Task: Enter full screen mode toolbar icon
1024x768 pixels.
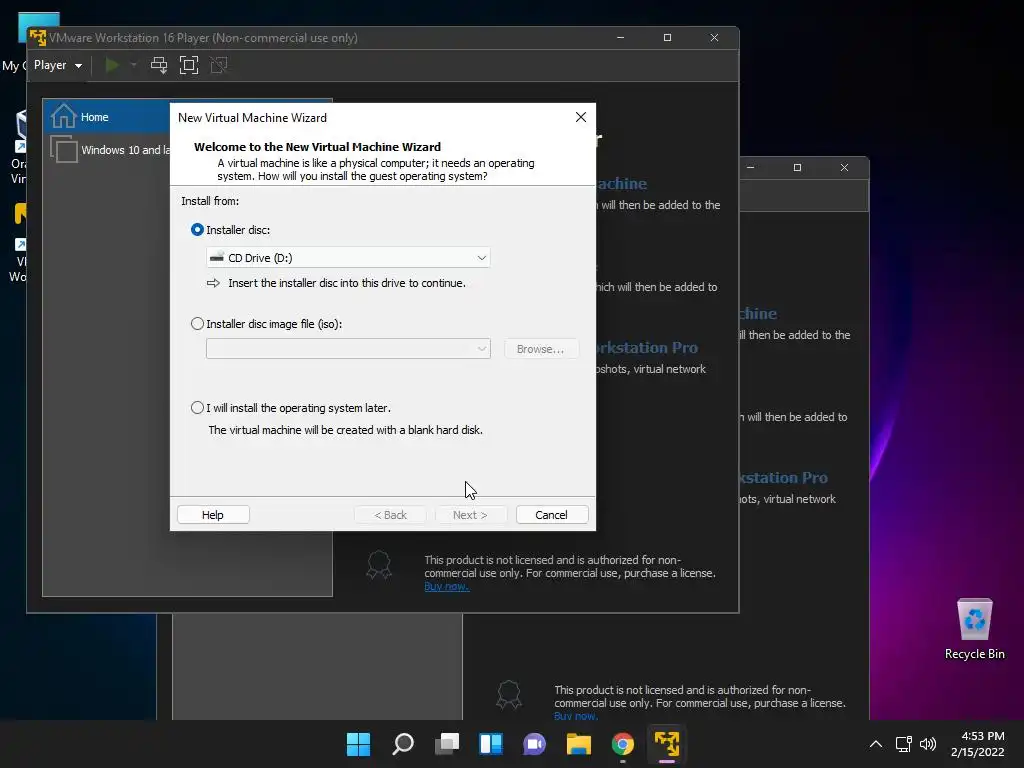Action: pyautogui.click(x=189, y=65)
